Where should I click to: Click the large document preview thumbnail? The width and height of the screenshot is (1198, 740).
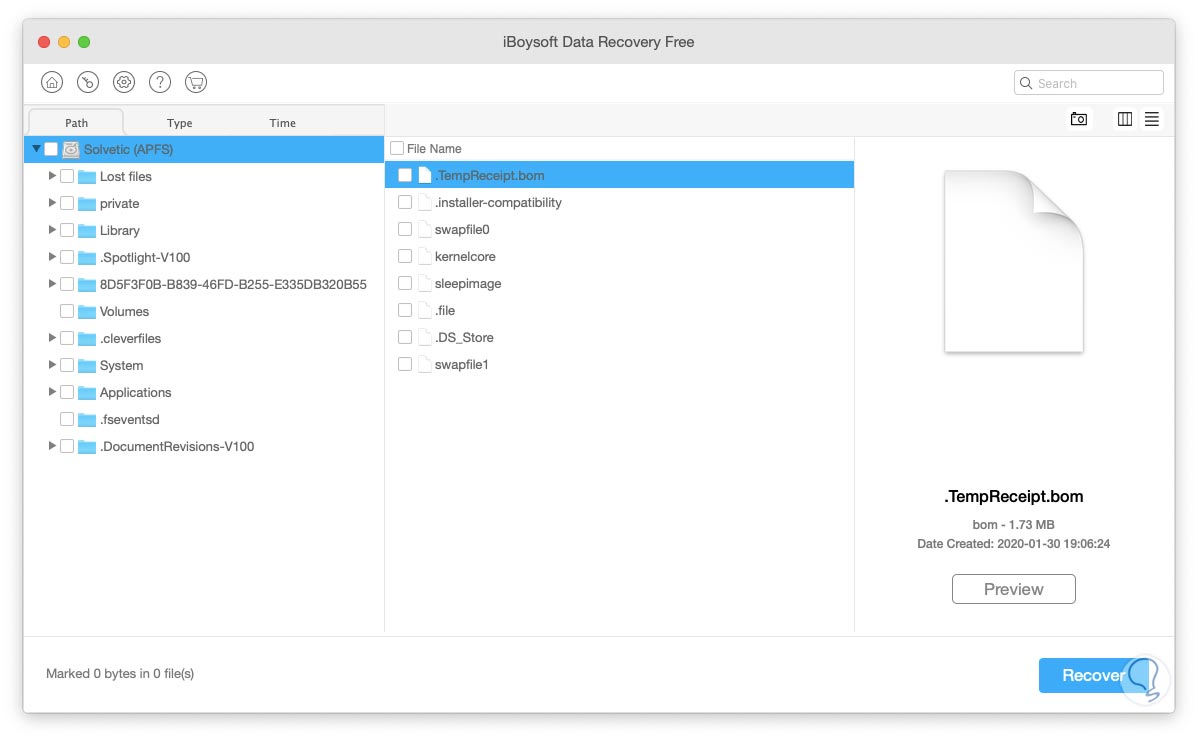coord(1013,261)
